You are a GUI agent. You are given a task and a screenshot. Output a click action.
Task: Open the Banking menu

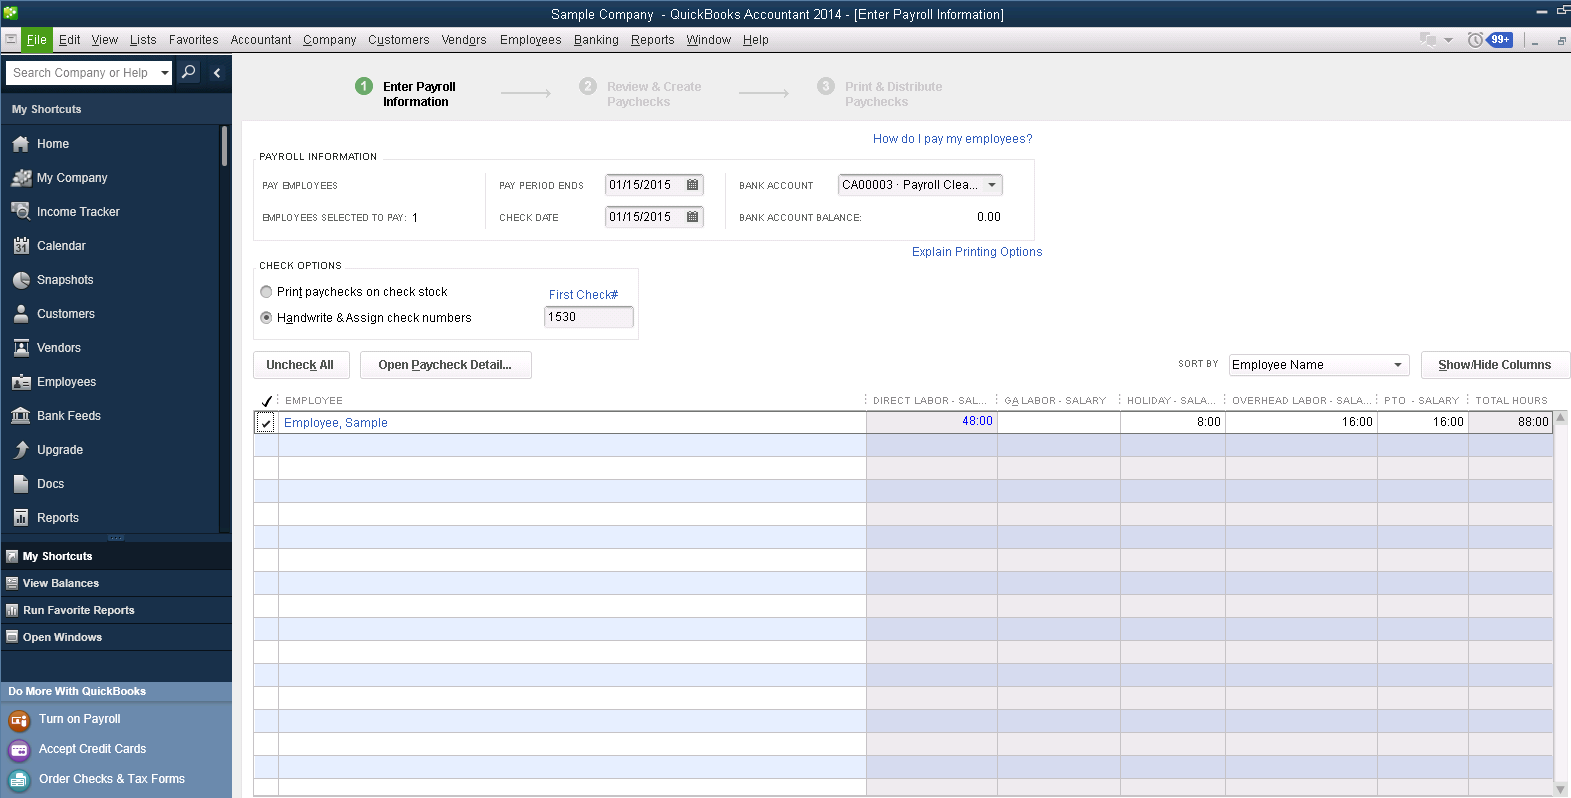596,40
